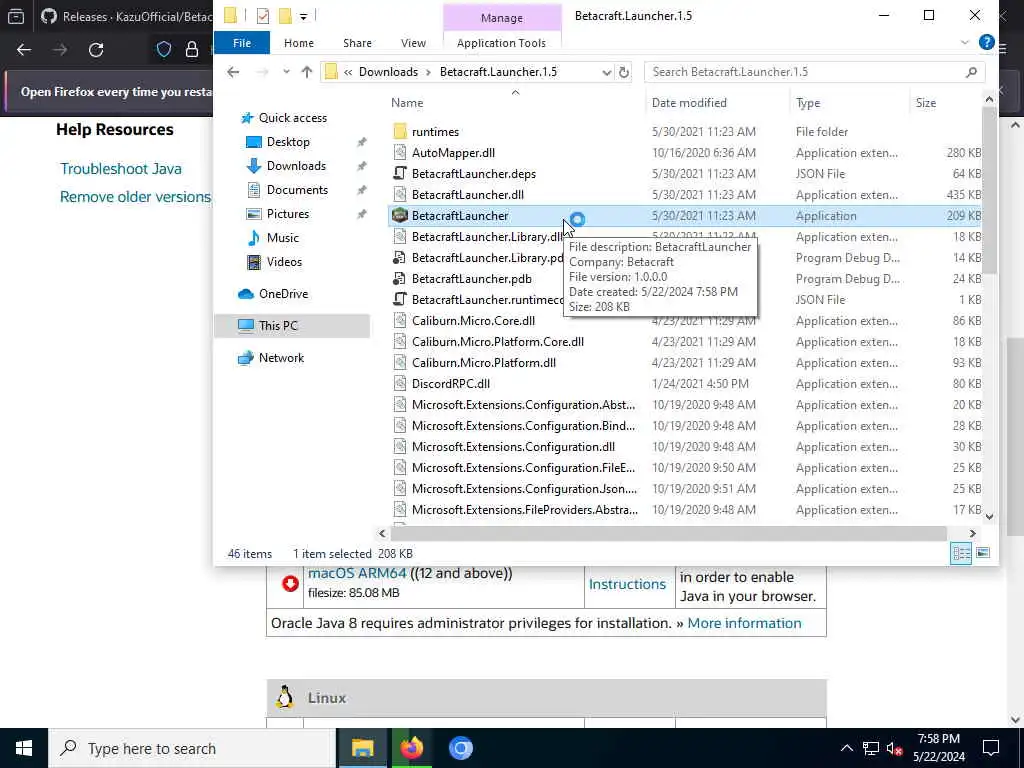The height and width of the screenshot is (768, 1024).
Task: Click the muted volume tray icon
Action: coord(895,748)
